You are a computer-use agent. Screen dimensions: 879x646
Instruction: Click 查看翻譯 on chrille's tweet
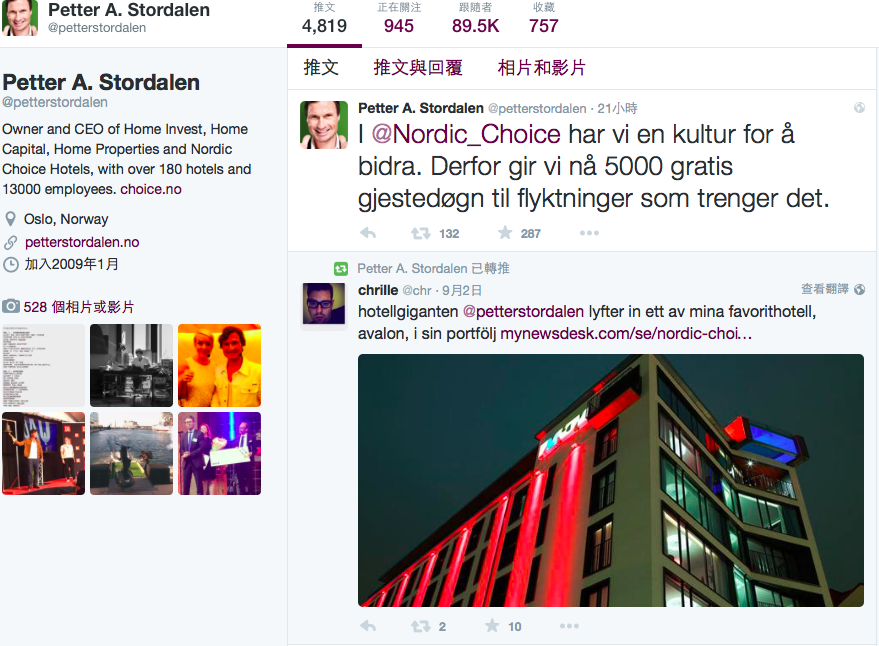[x=825, y=289]
